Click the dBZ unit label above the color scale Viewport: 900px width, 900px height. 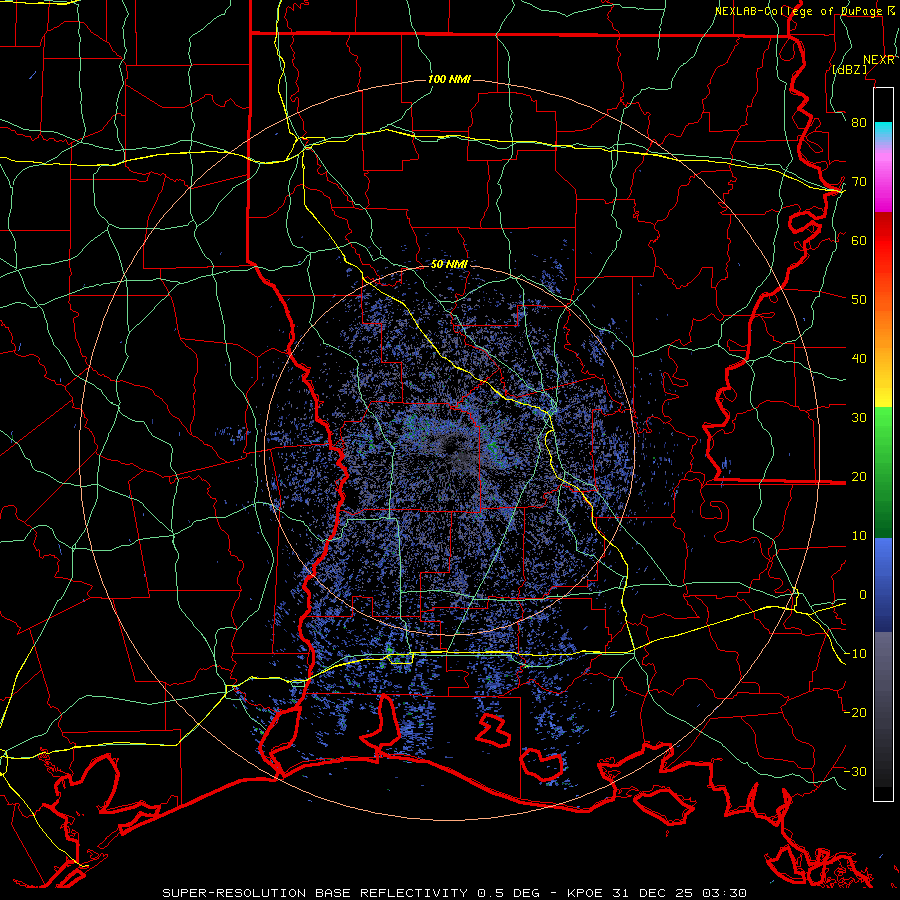tap(850, 69)
